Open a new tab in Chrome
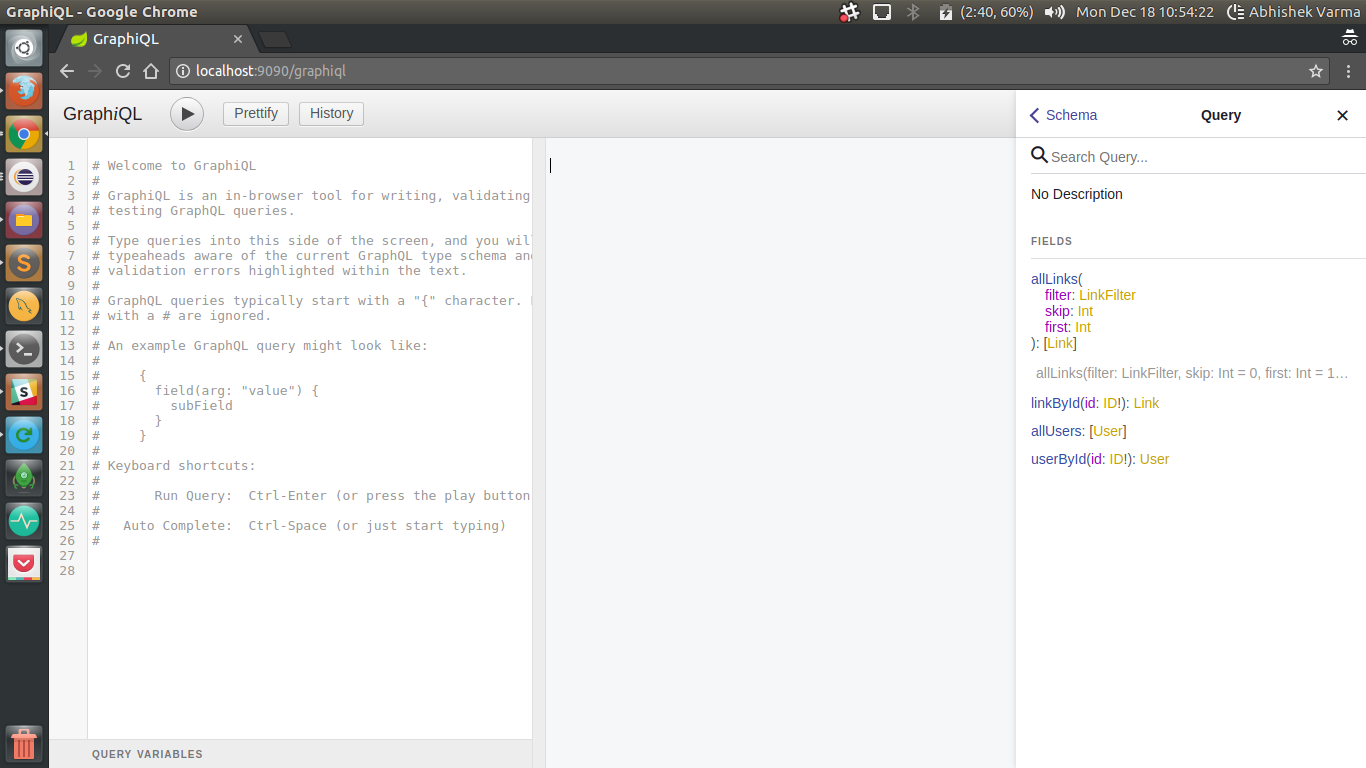 click(x=275, y=39)
